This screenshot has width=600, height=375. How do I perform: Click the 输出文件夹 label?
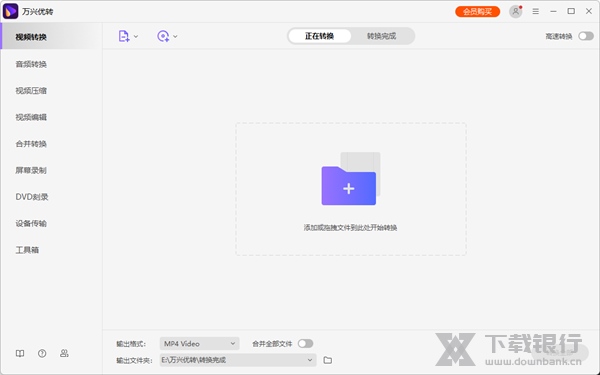pyautogui.click(x=134, y=360)
